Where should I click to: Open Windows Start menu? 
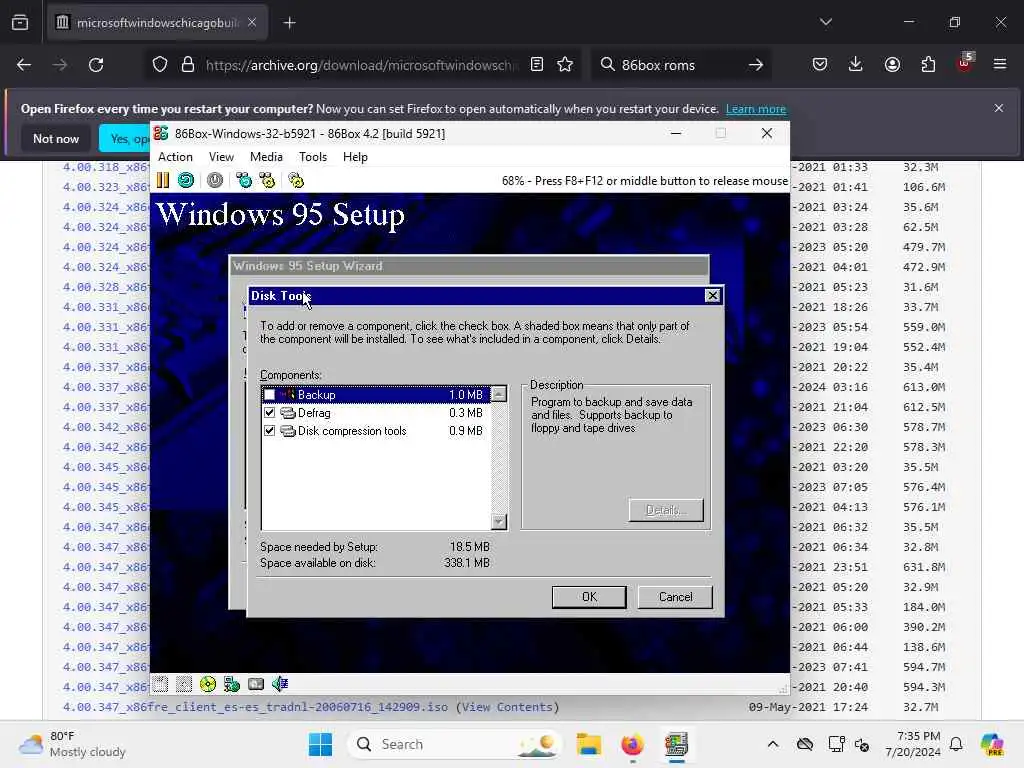point(320,744)
